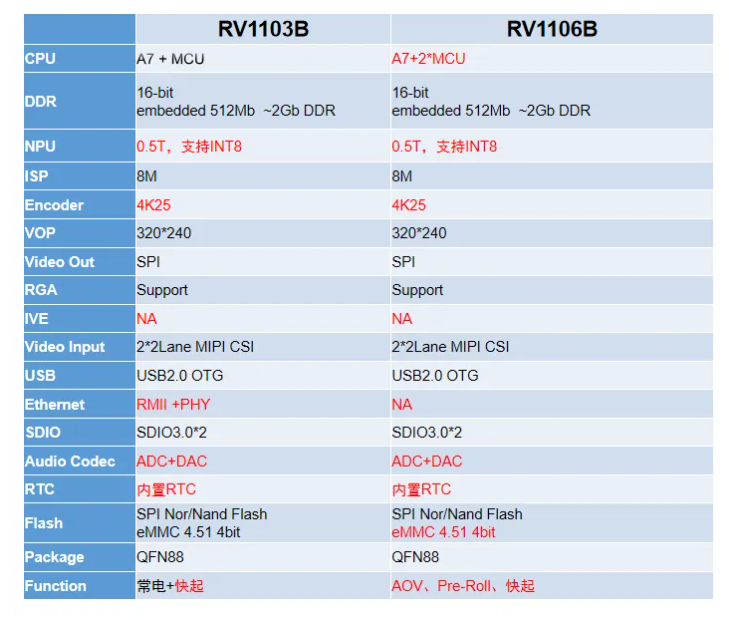Select the RTC row label

coord(40,490)
